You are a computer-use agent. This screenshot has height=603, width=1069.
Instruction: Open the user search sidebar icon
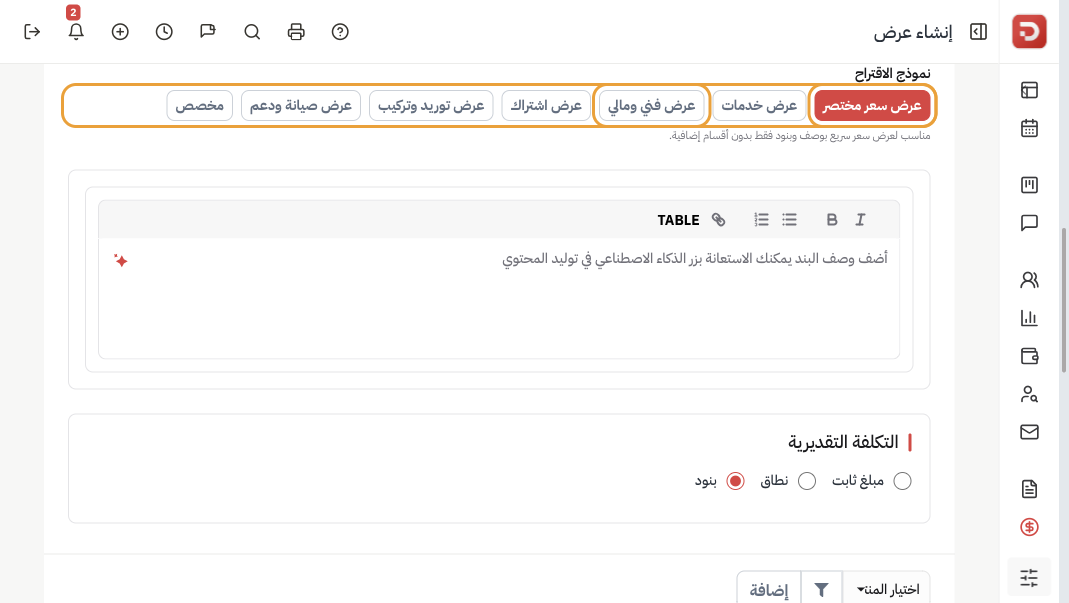(1029, 394)
